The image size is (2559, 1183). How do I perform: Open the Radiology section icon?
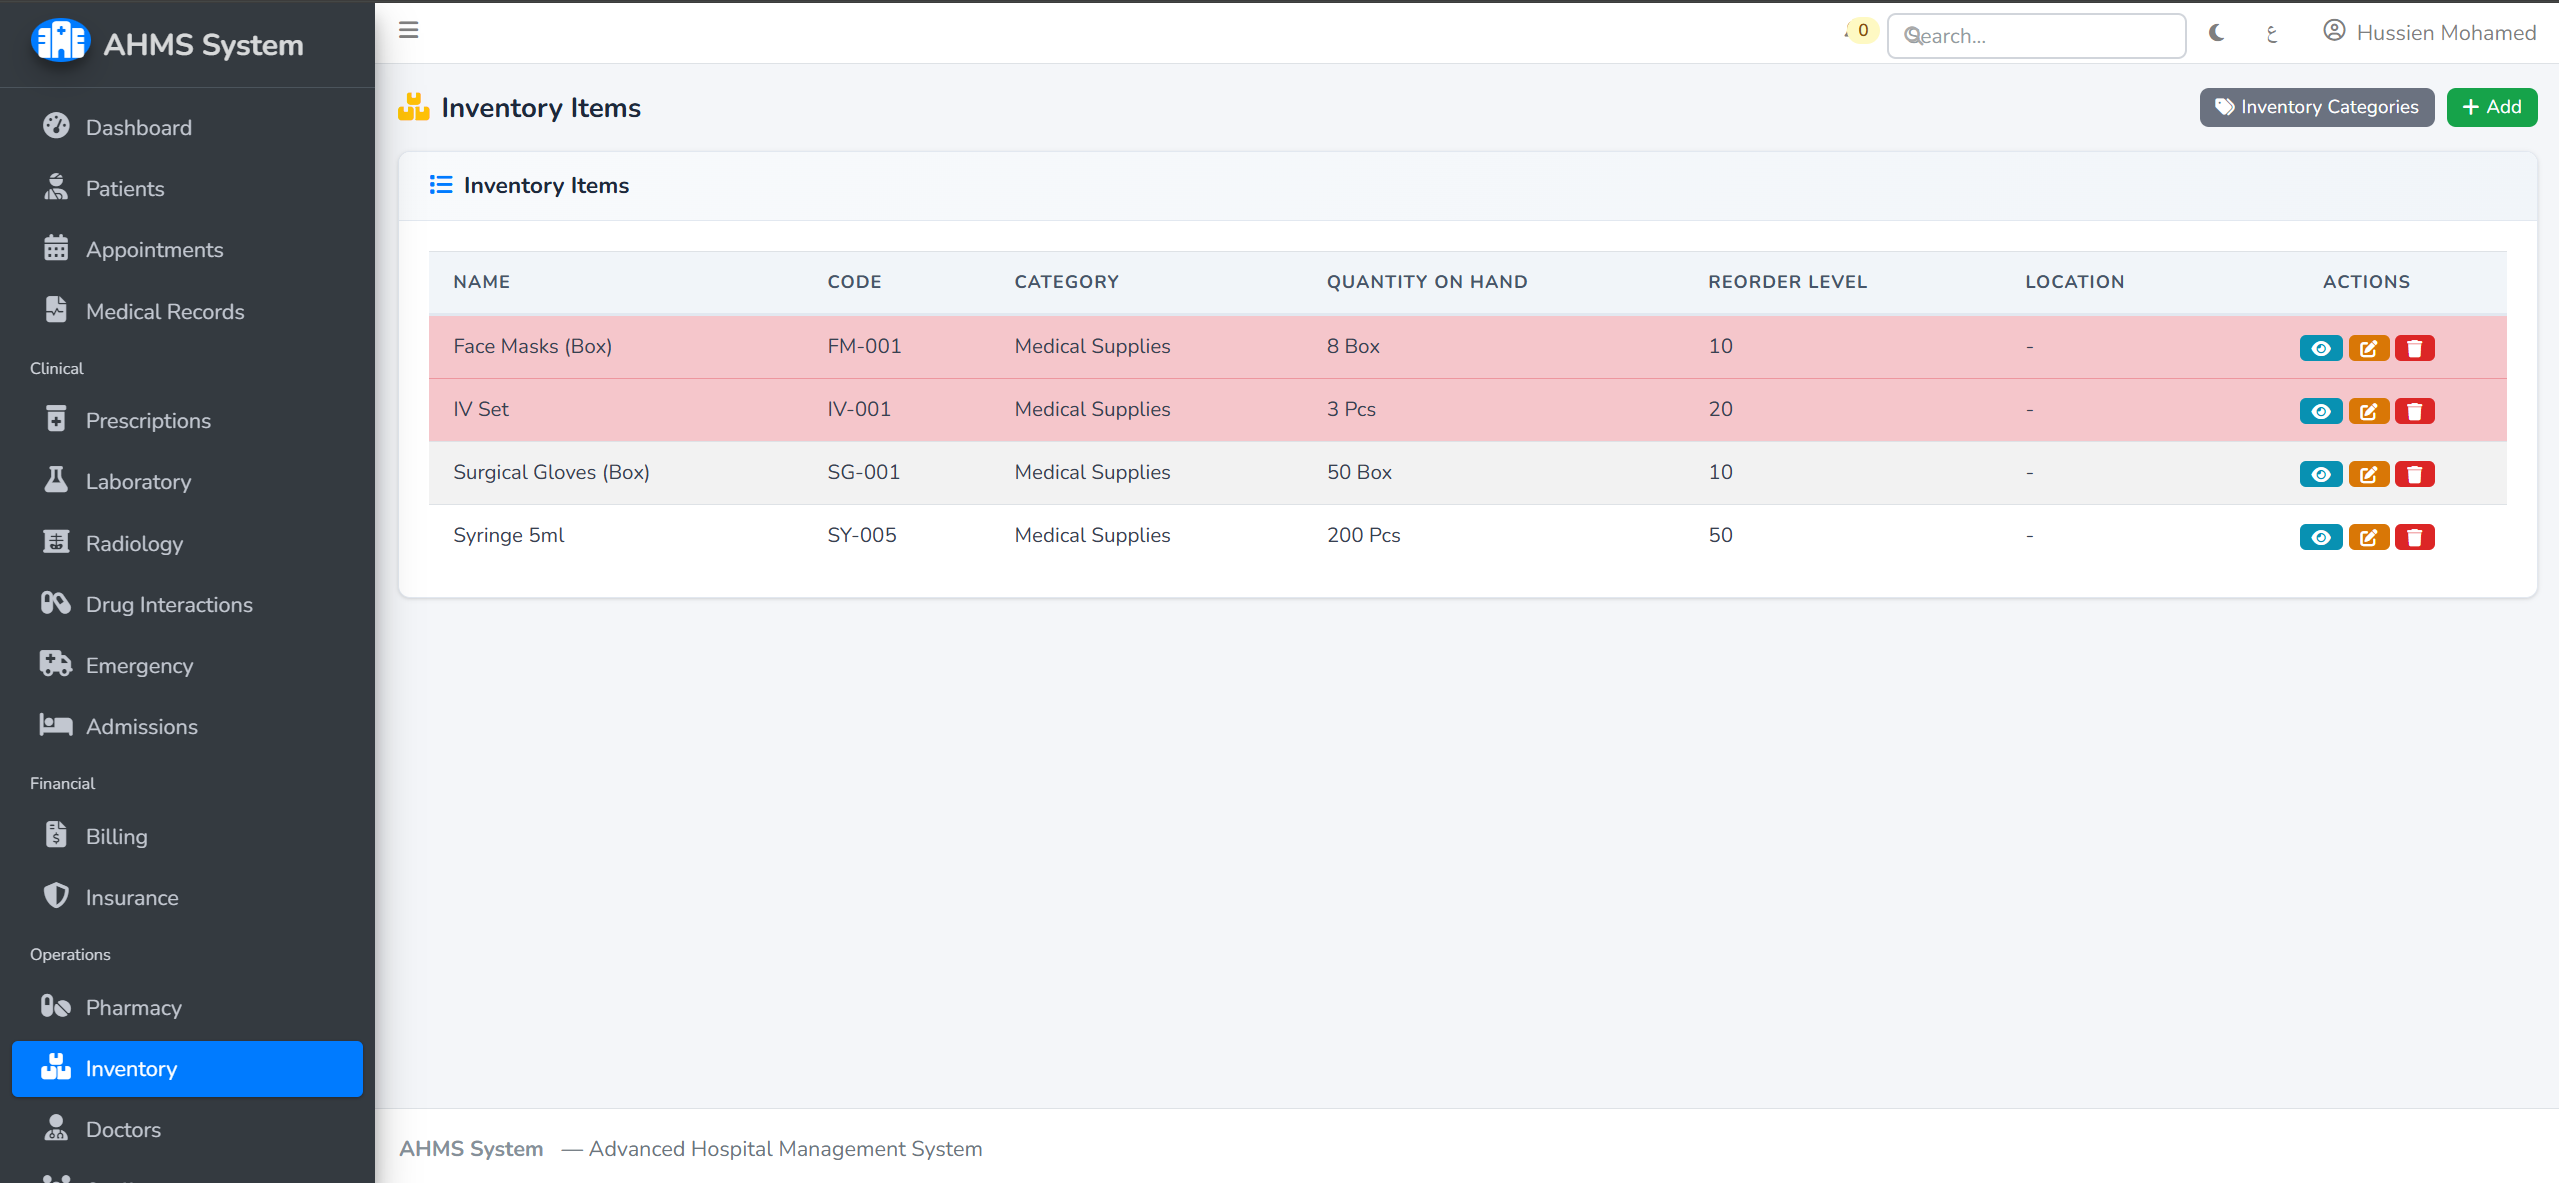pyautogui.click(x=56, y=543)
